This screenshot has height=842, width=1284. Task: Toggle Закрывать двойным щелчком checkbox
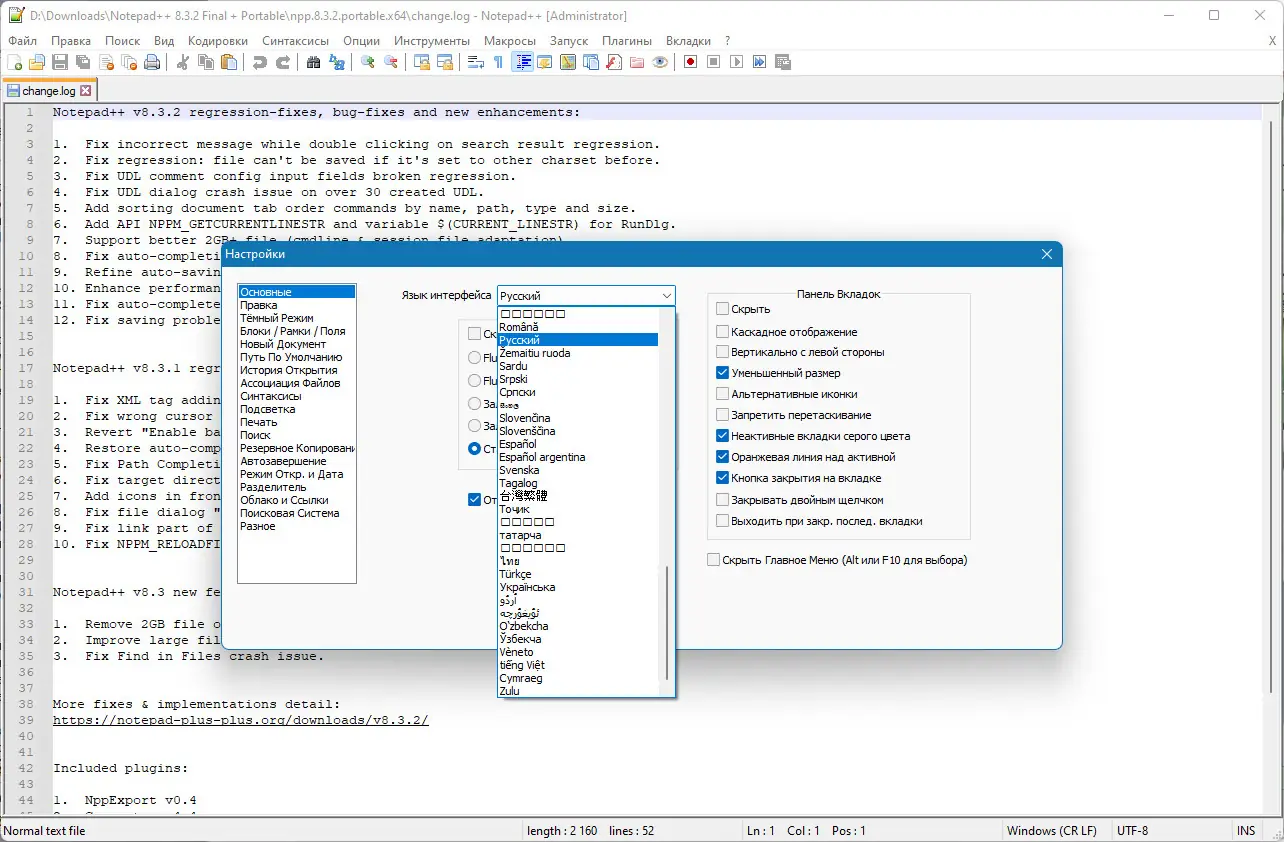(723, 500)
